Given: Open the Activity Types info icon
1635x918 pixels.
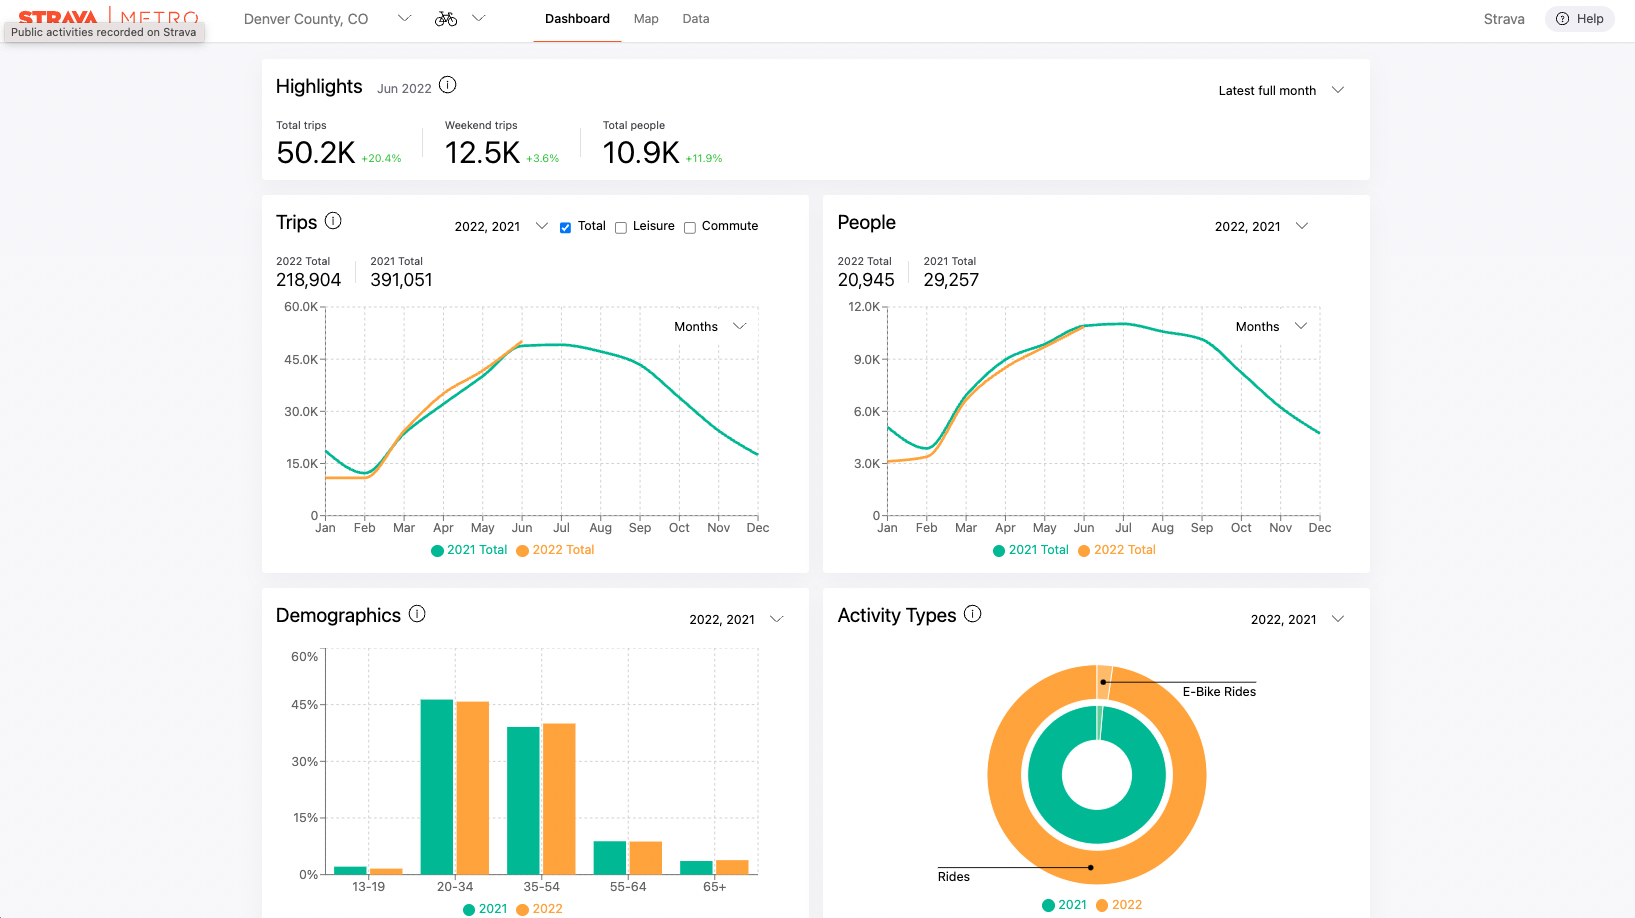Looking at the screenshot, I should pyautogui.click(x=972, y=613).
